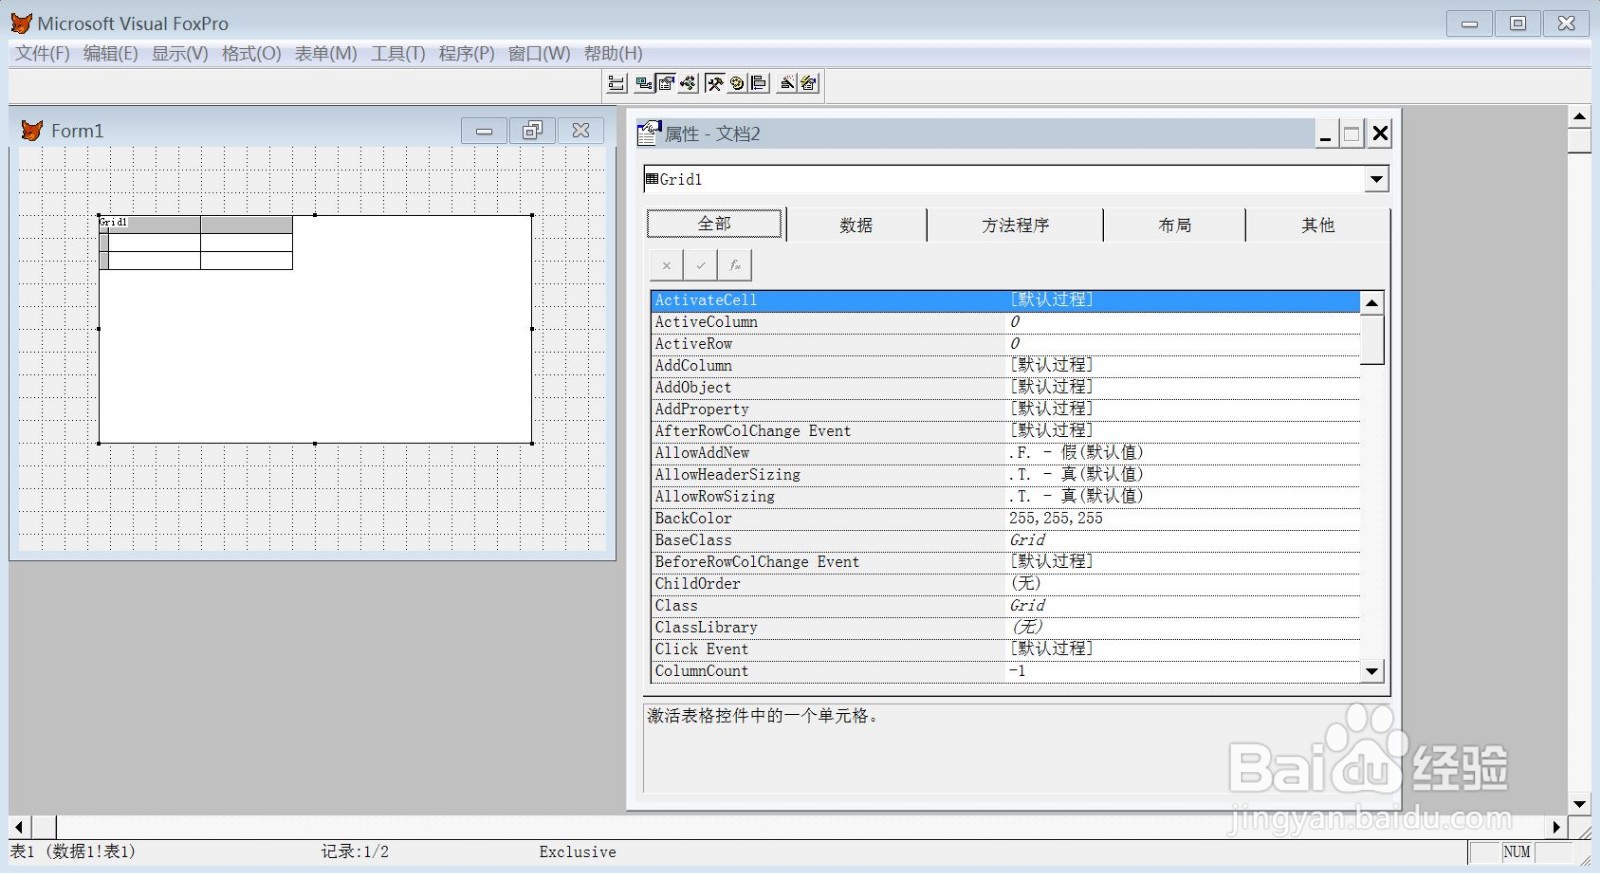Open the fx expression builder button
The width and height of the screenshot is (1600, 873).
coord(734,265)
